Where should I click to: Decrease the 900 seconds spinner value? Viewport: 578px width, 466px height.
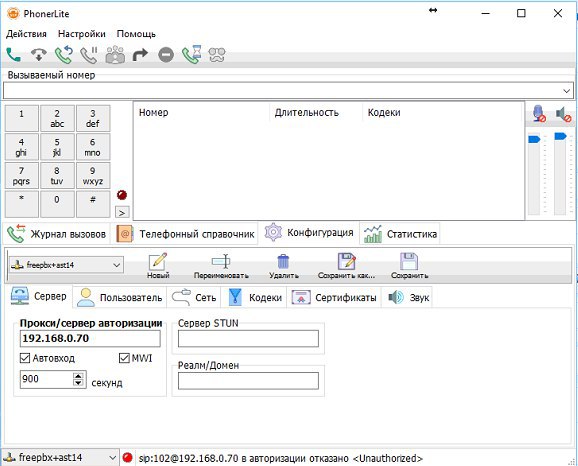coord(78,383)
